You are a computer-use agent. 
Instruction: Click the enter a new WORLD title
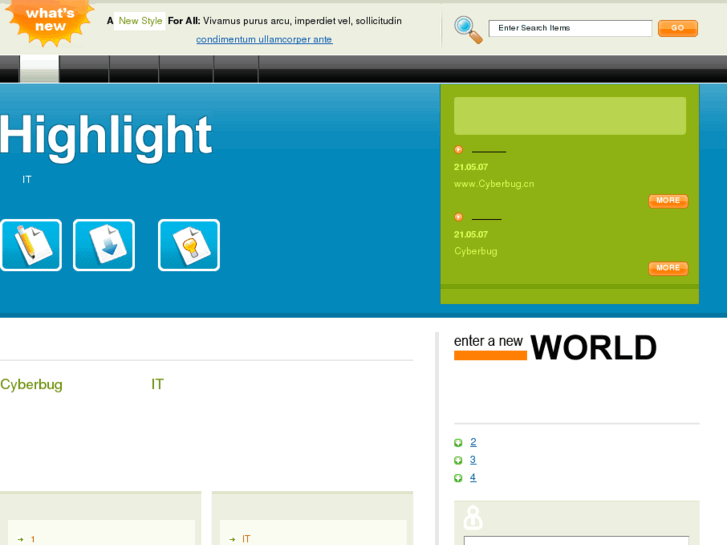555,347
